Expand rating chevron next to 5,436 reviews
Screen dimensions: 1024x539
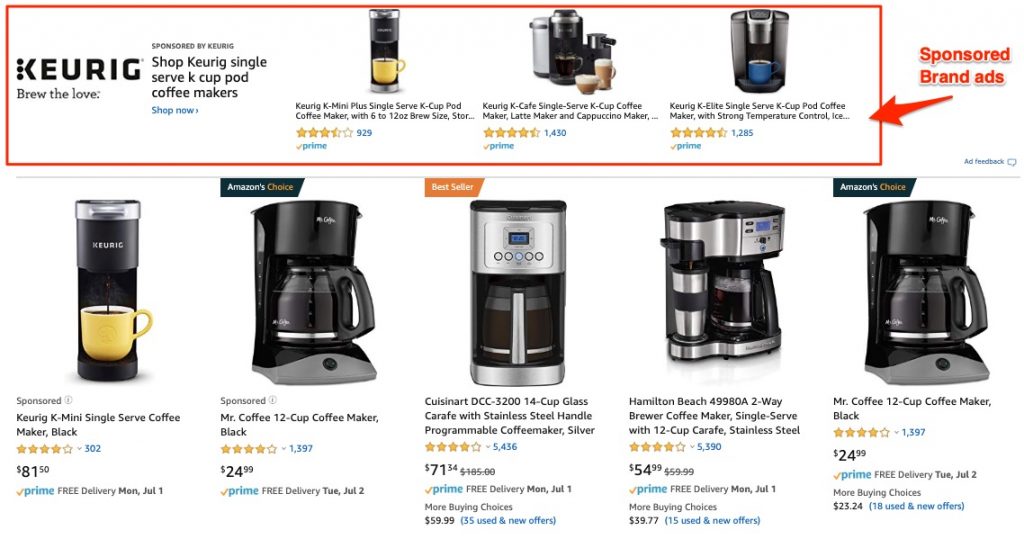(x=488, y=447)
